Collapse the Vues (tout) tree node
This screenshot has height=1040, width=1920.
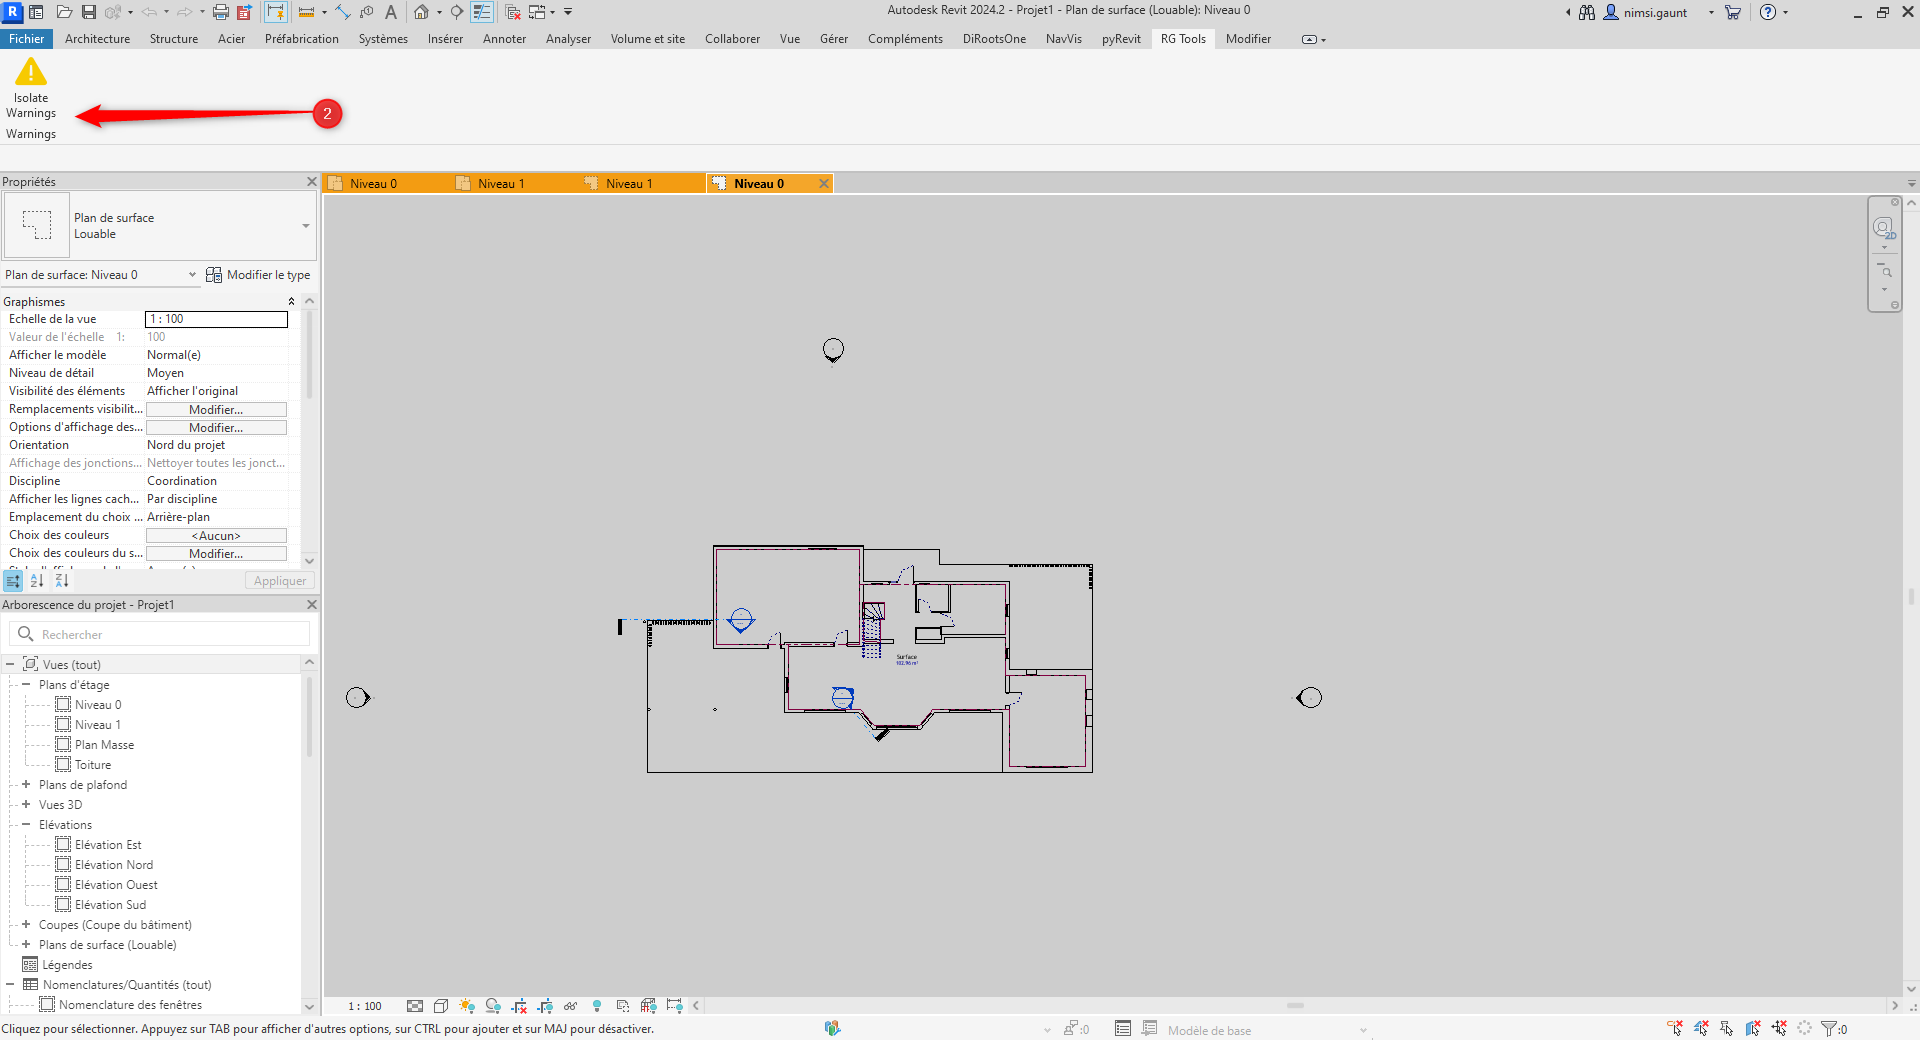click(x=10, y=665)
